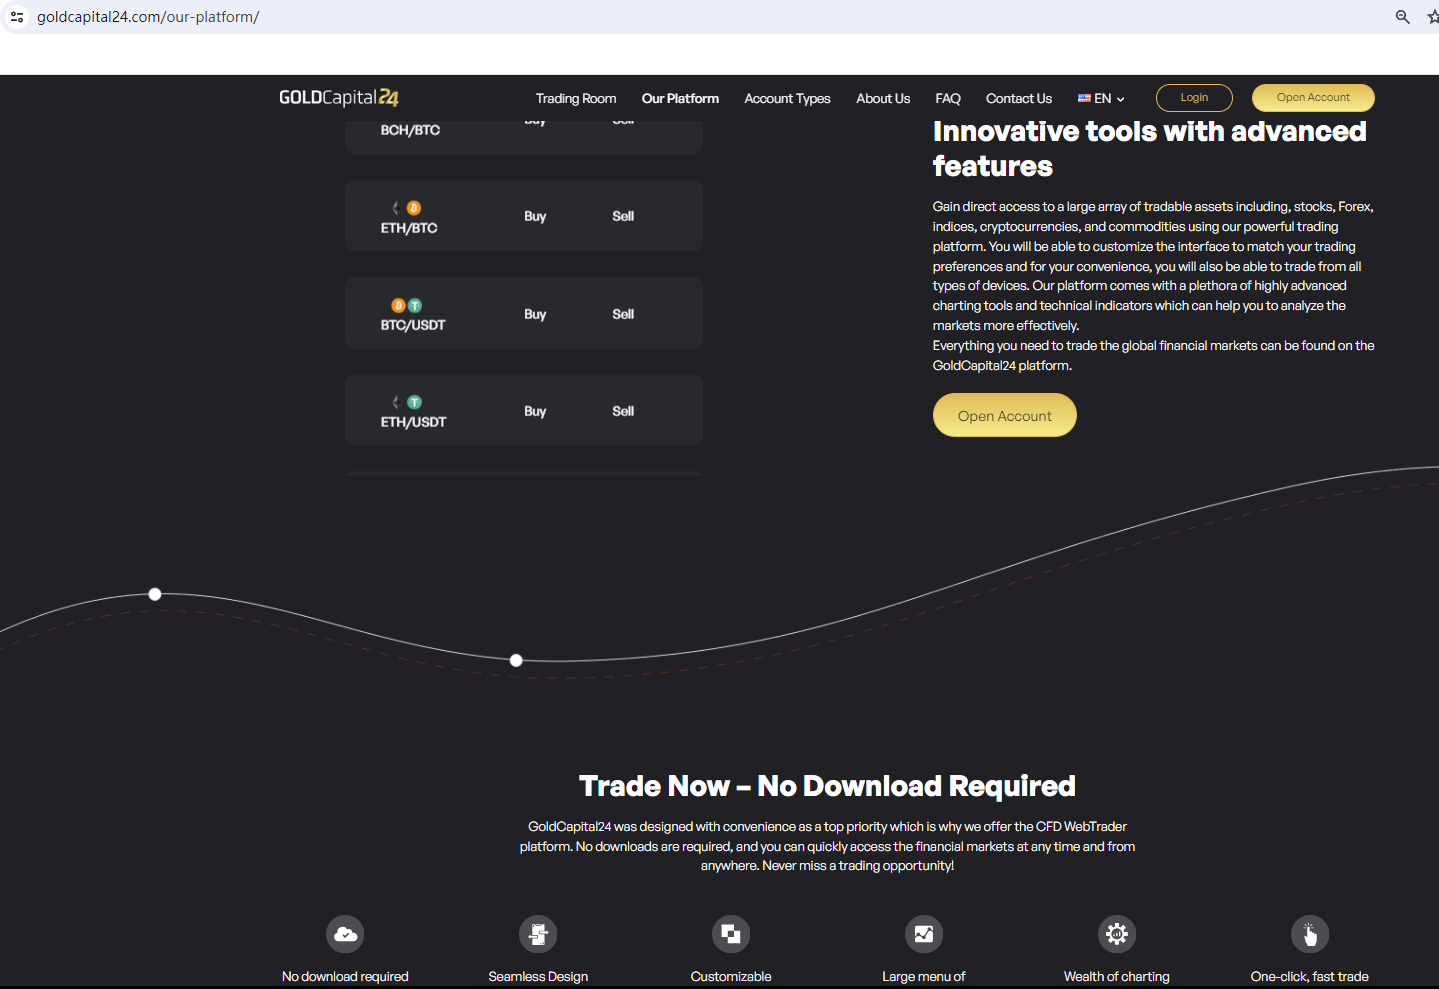Click the large Open Account button below description
This screenshot has width=1439, height=989.
coord(1005,415)
